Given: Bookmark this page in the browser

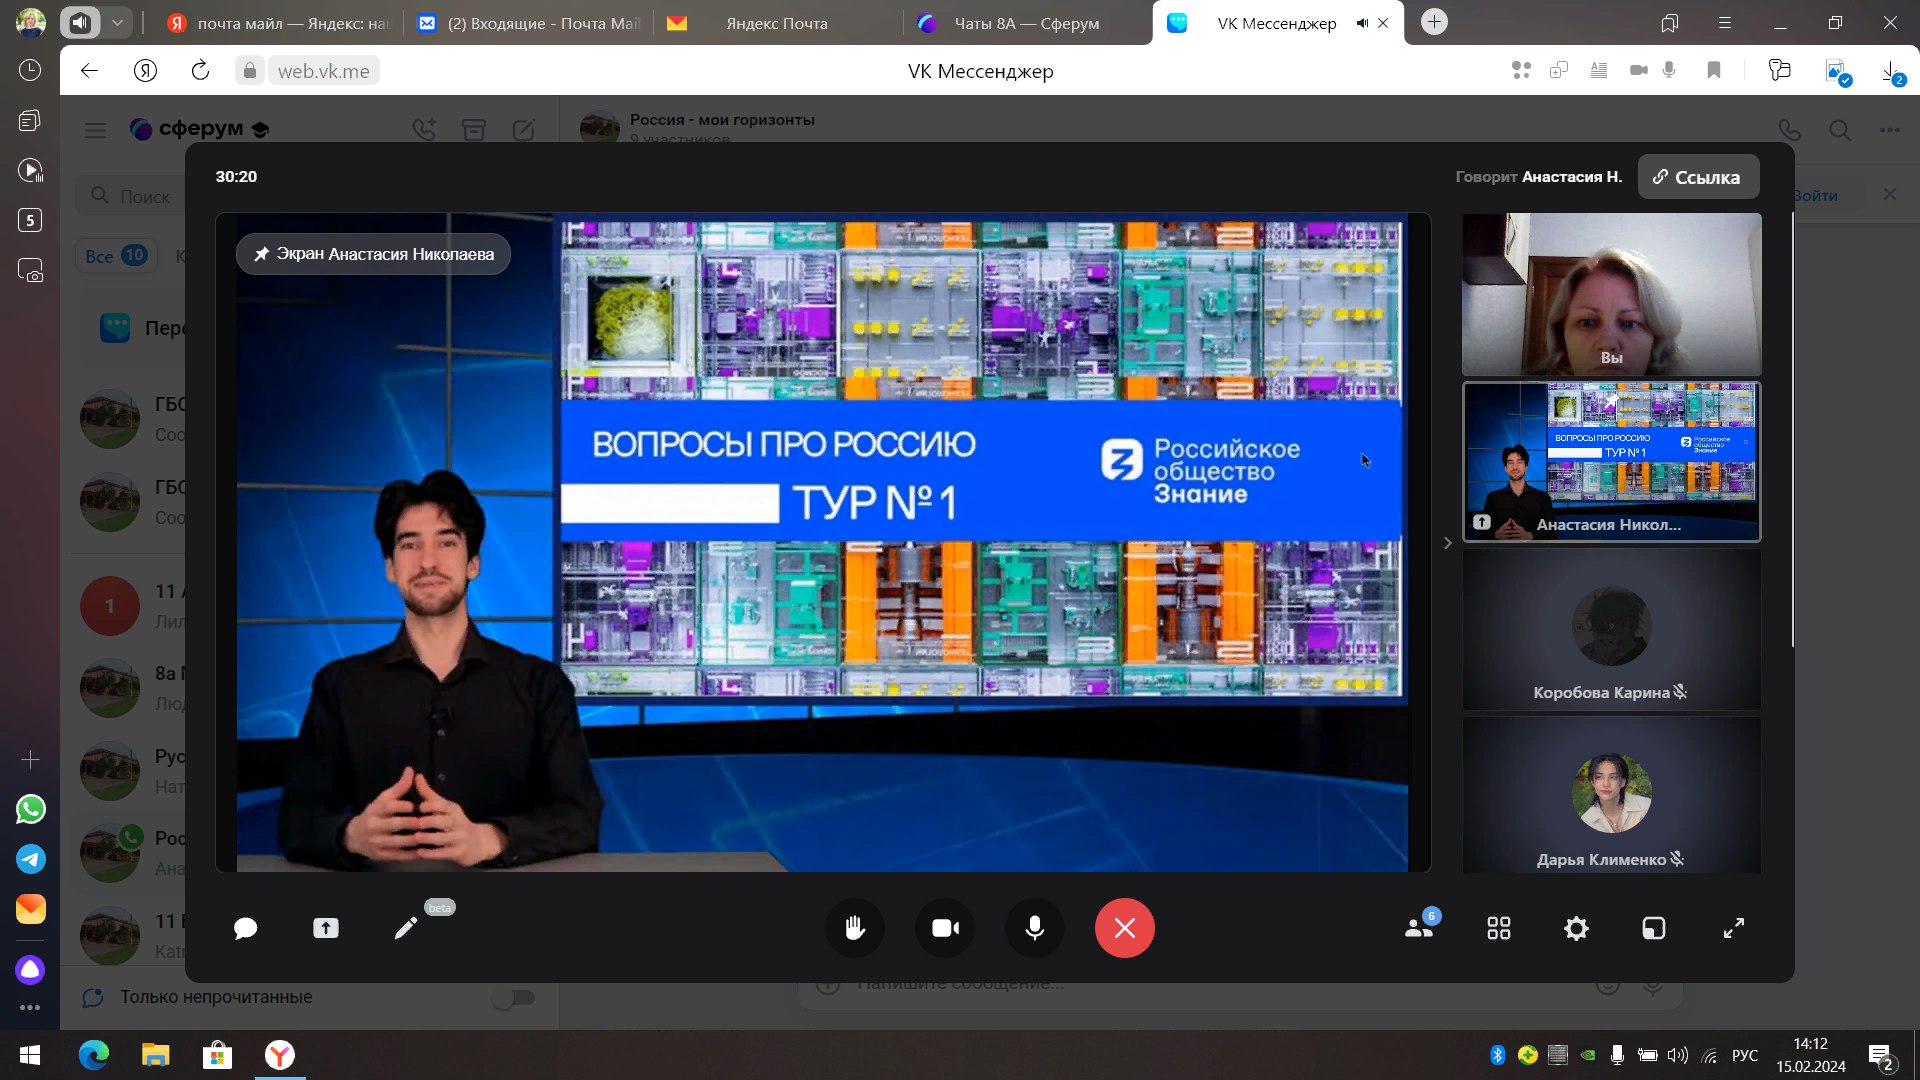Looking at the screenshot, I should 1713,70.
